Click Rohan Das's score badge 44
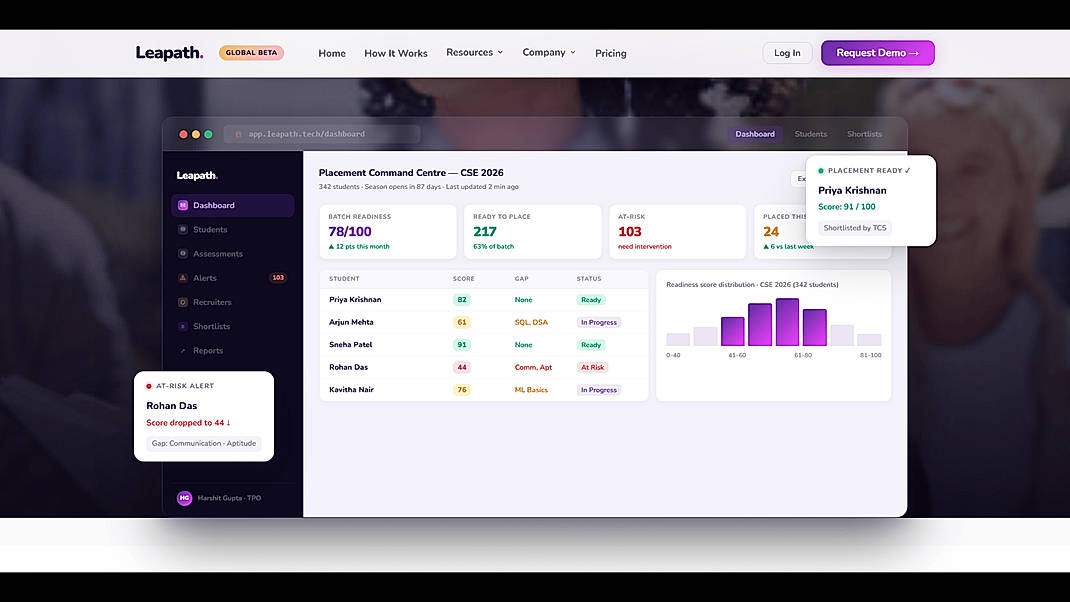Screen dimensions: 1070x602 click(x=462, y=367)
